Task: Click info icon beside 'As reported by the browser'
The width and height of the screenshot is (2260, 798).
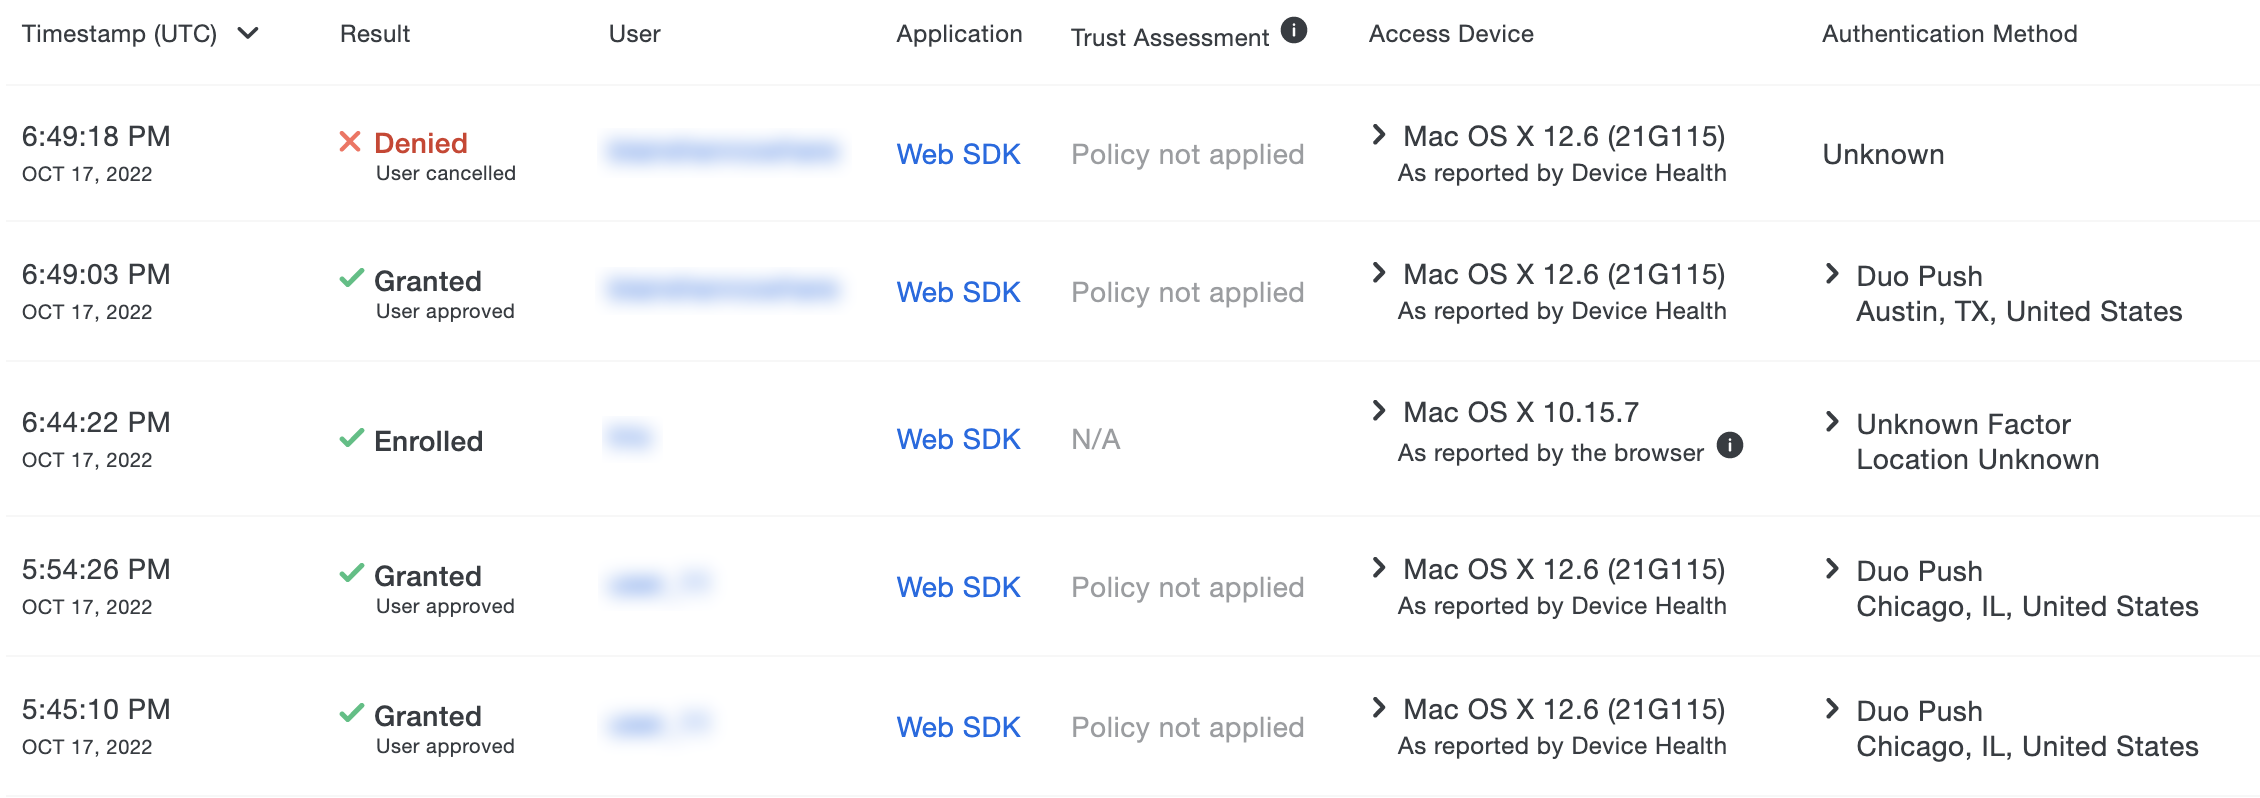Action: coord(1730,446)
